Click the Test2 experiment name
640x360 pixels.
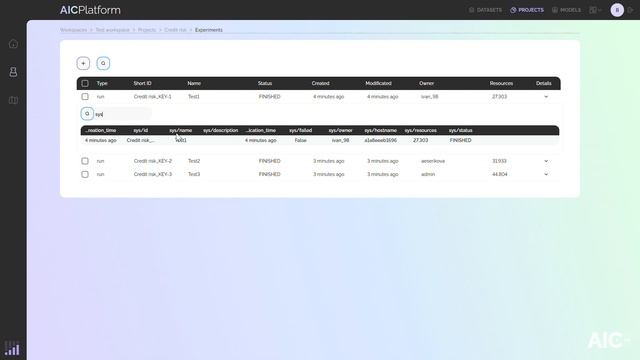coord(194,161)
